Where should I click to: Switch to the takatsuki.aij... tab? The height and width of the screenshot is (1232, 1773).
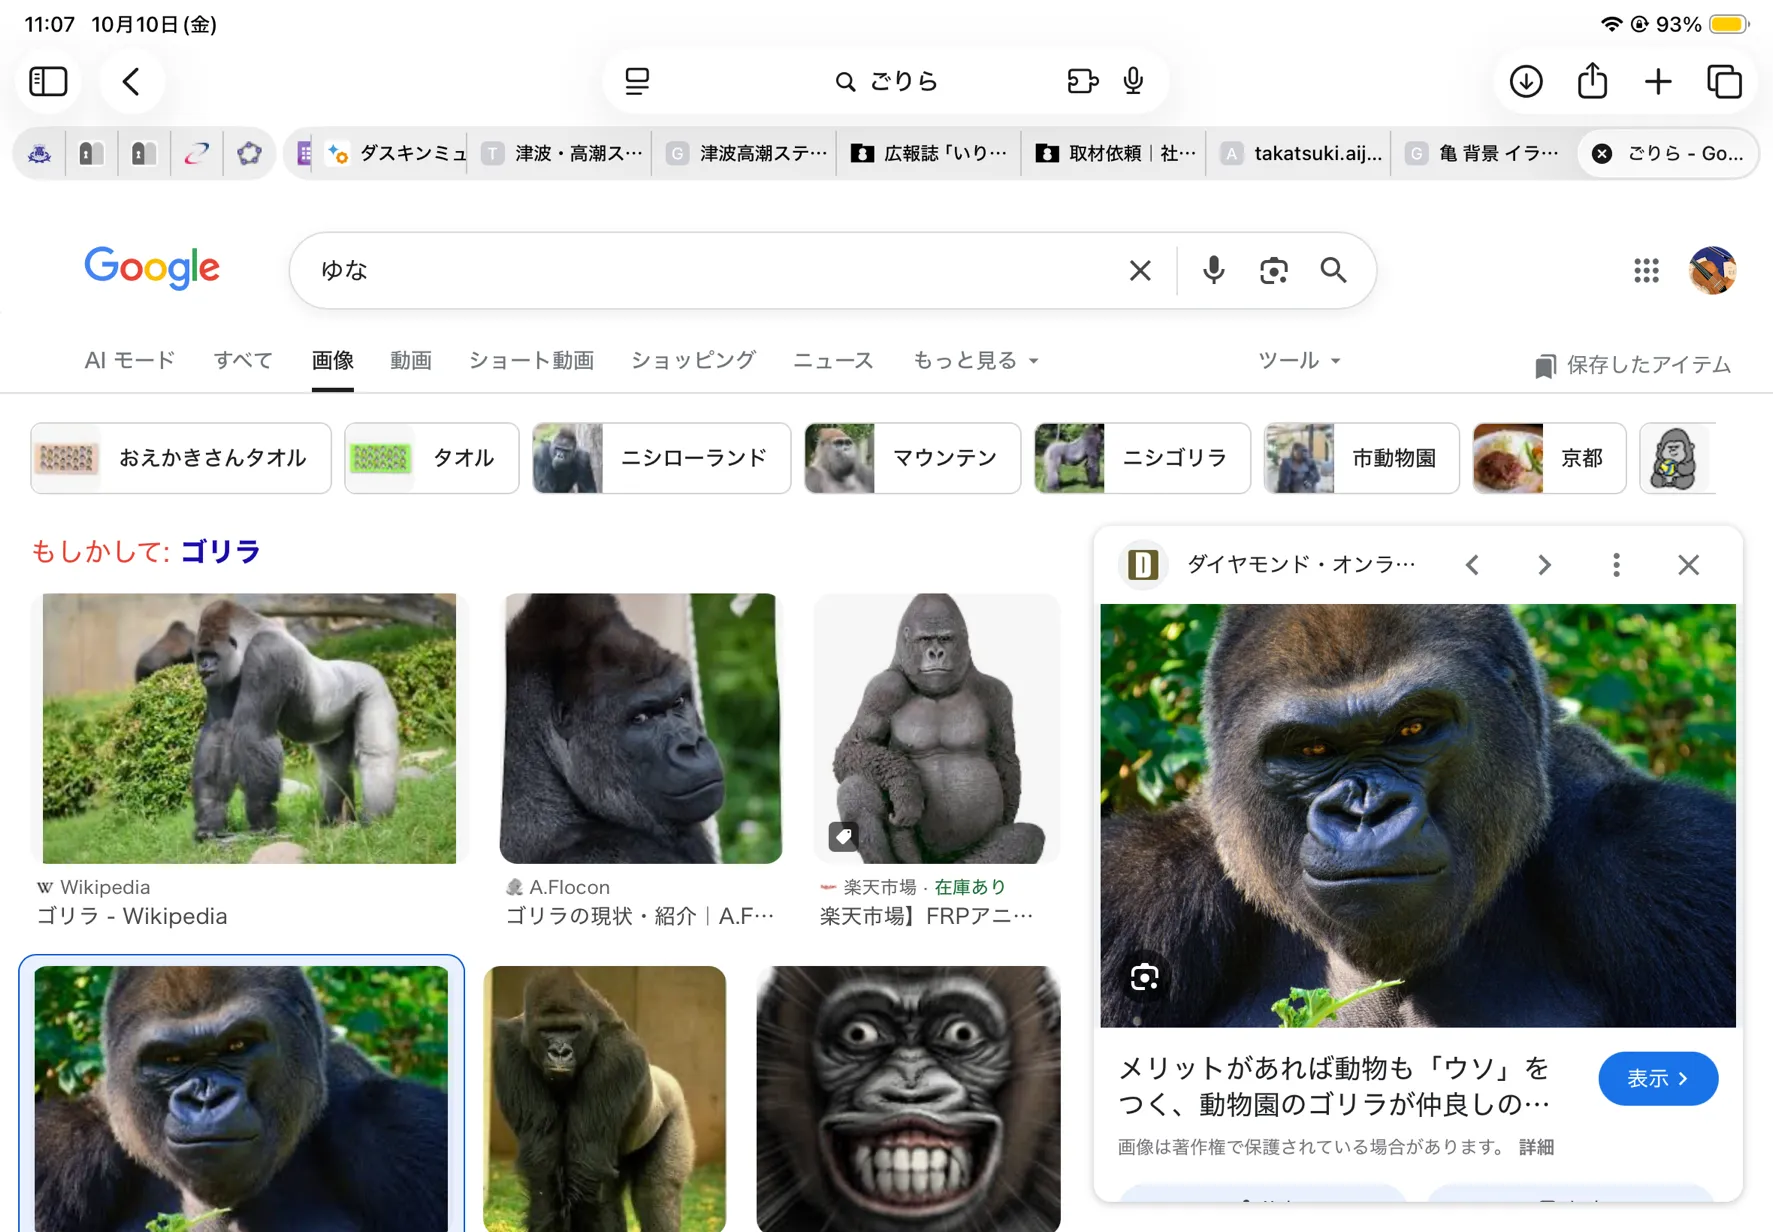click(1300, 153)
